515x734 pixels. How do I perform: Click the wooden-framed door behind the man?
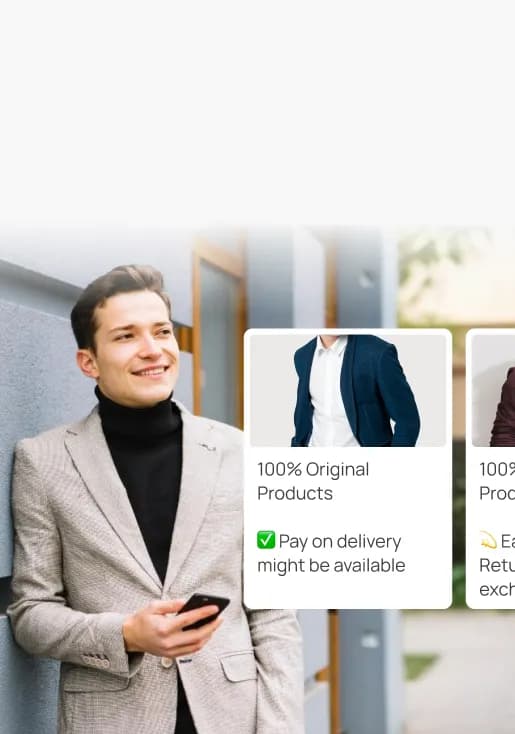point(219,328)
